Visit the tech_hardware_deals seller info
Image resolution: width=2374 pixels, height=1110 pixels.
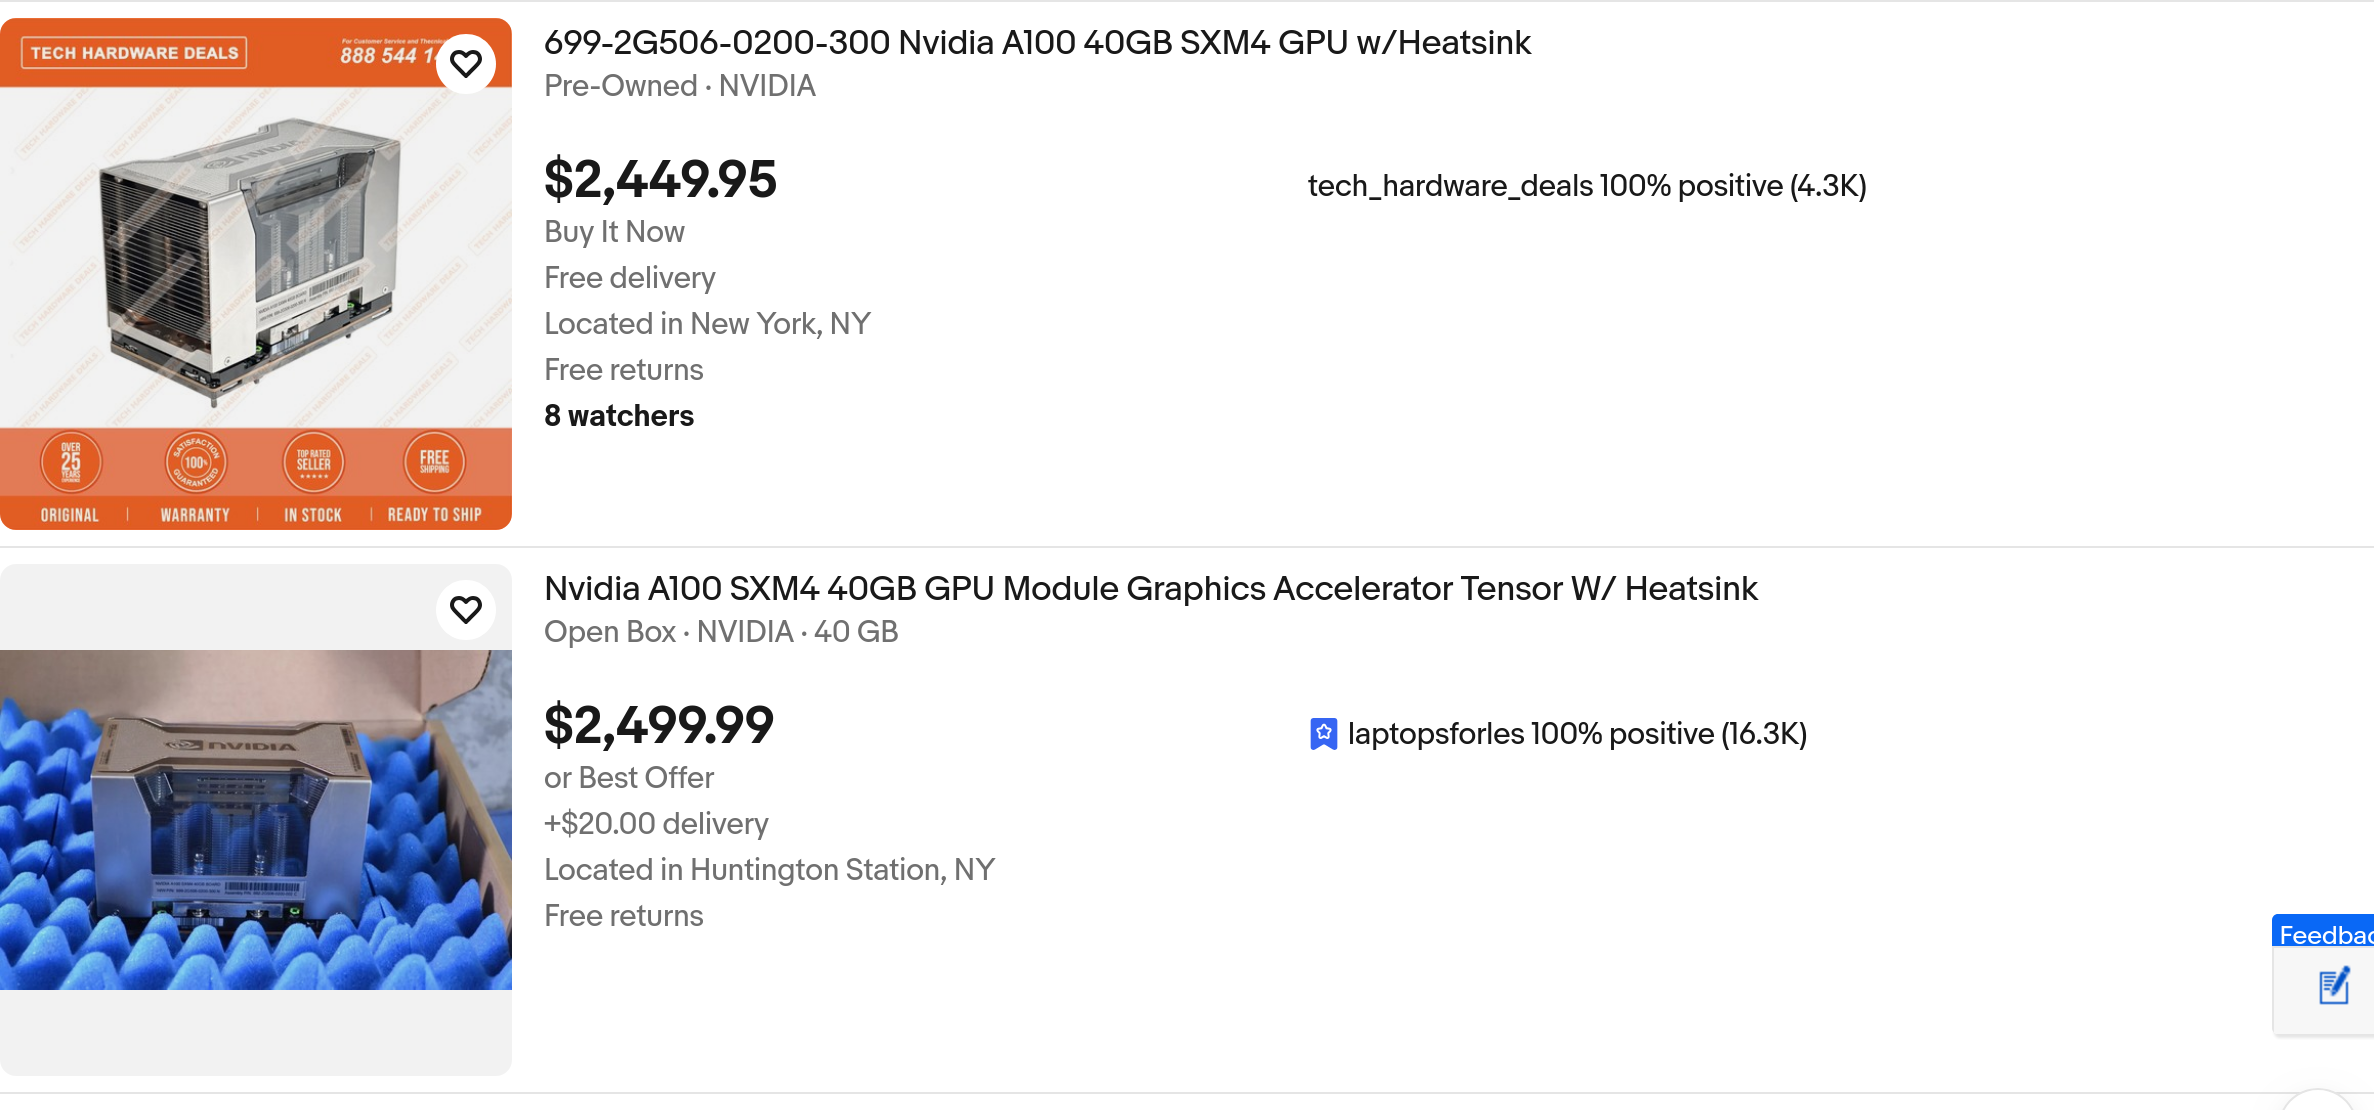coord(1586,186)
